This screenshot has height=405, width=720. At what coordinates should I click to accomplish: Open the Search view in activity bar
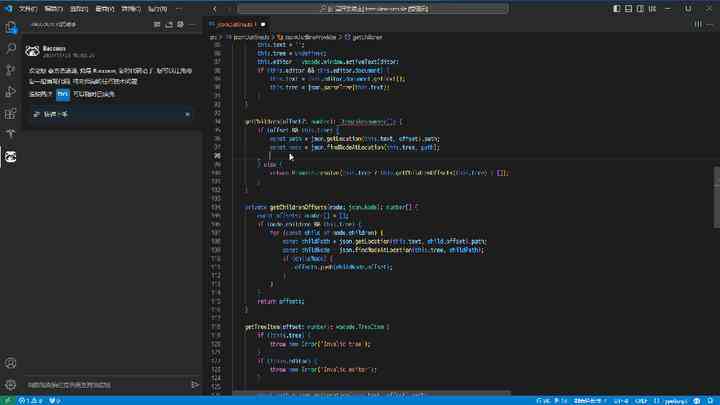pyautogui.click(x=11, y=49)
